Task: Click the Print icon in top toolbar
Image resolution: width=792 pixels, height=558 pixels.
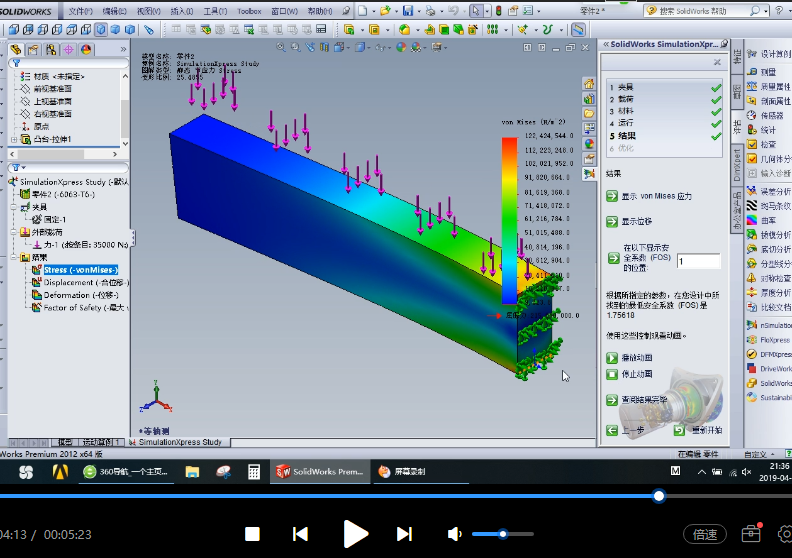Action: [430, 11]
